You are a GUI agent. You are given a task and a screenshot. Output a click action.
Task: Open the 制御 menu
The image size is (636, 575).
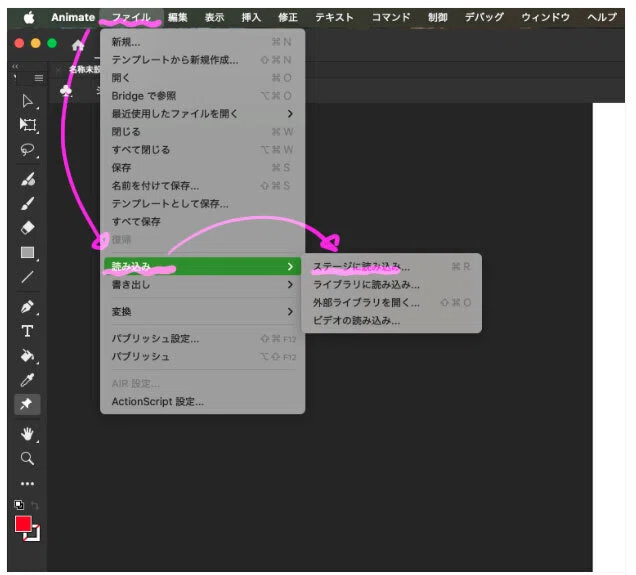438,17
